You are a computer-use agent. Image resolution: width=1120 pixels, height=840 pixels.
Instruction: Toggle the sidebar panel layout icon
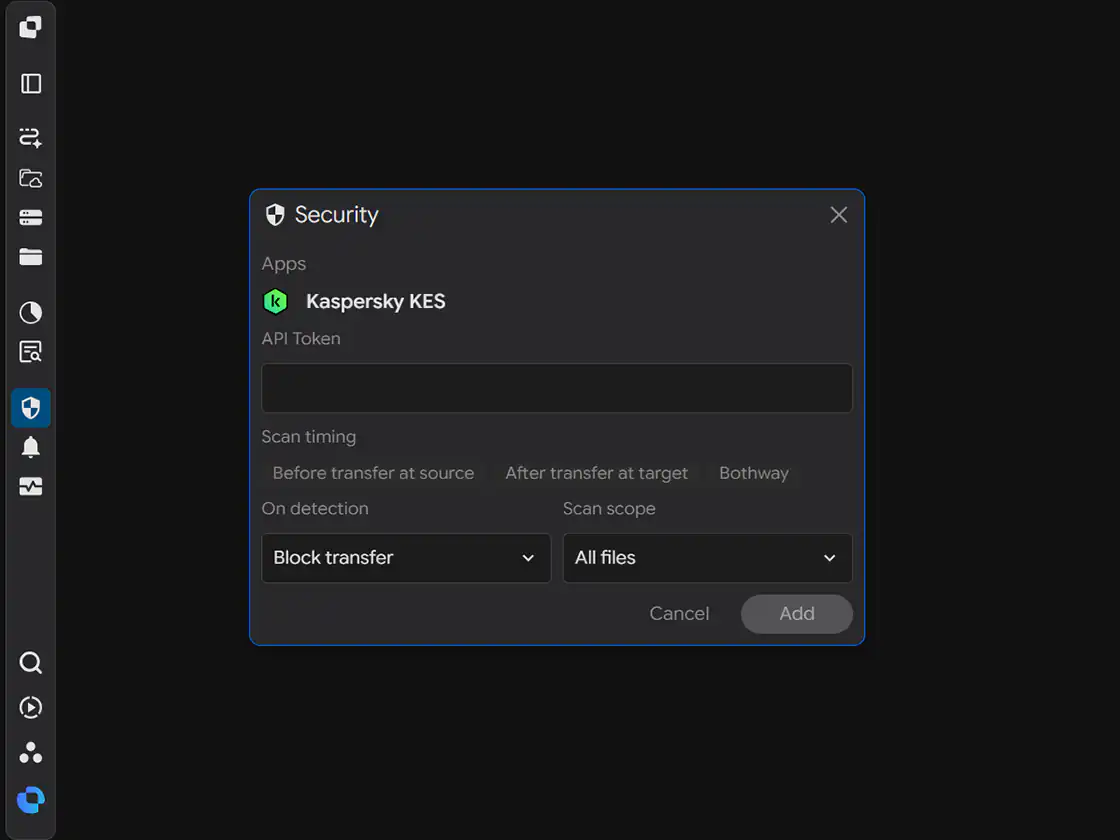point(31,84)
